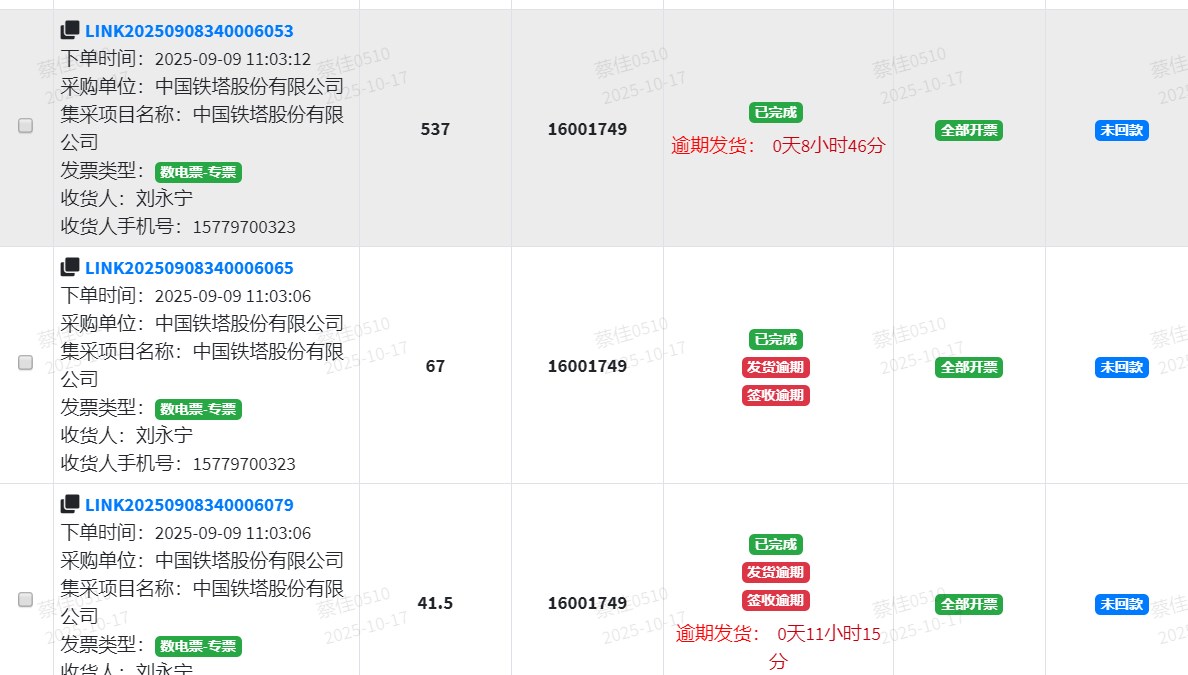This screenshot has height=675, width=1188.
Task: Open order link LINK20250908340006079
Action: pos(189,505)
